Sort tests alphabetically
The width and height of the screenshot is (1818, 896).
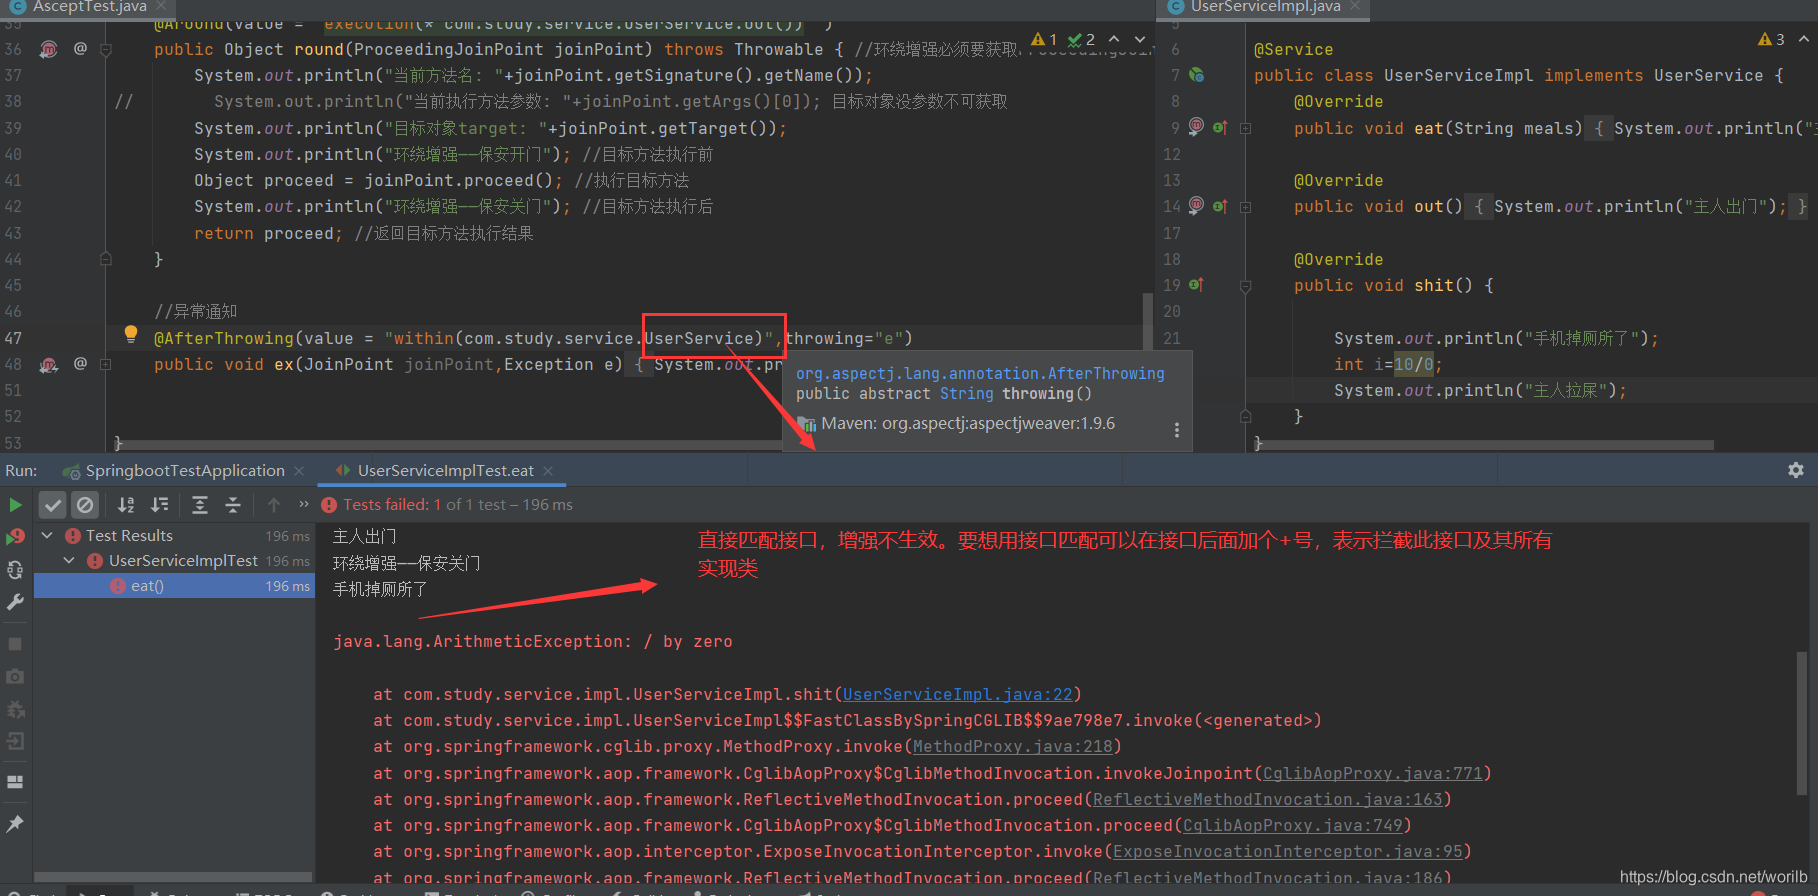pyautogui.click(x=126, y=505)
